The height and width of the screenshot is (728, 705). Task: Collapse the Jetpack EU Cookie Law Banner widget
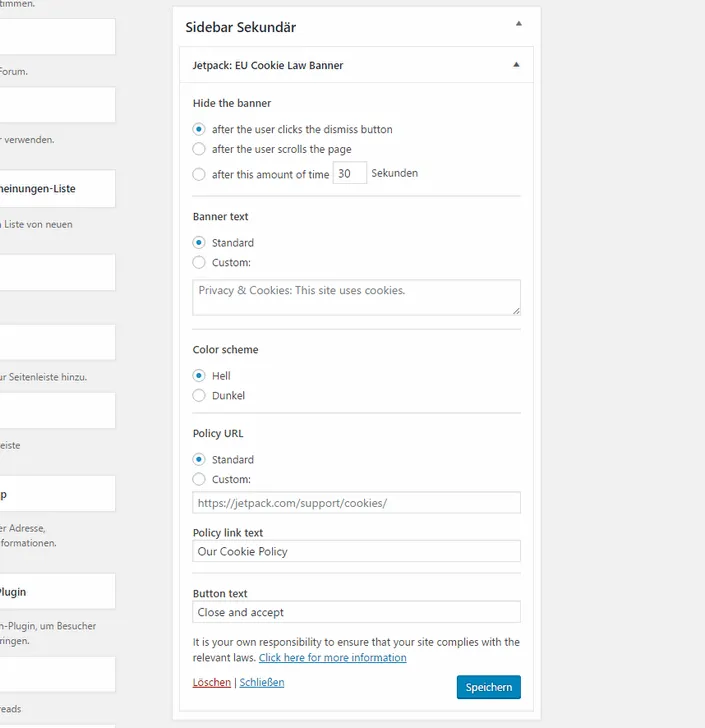coord(516,65)
